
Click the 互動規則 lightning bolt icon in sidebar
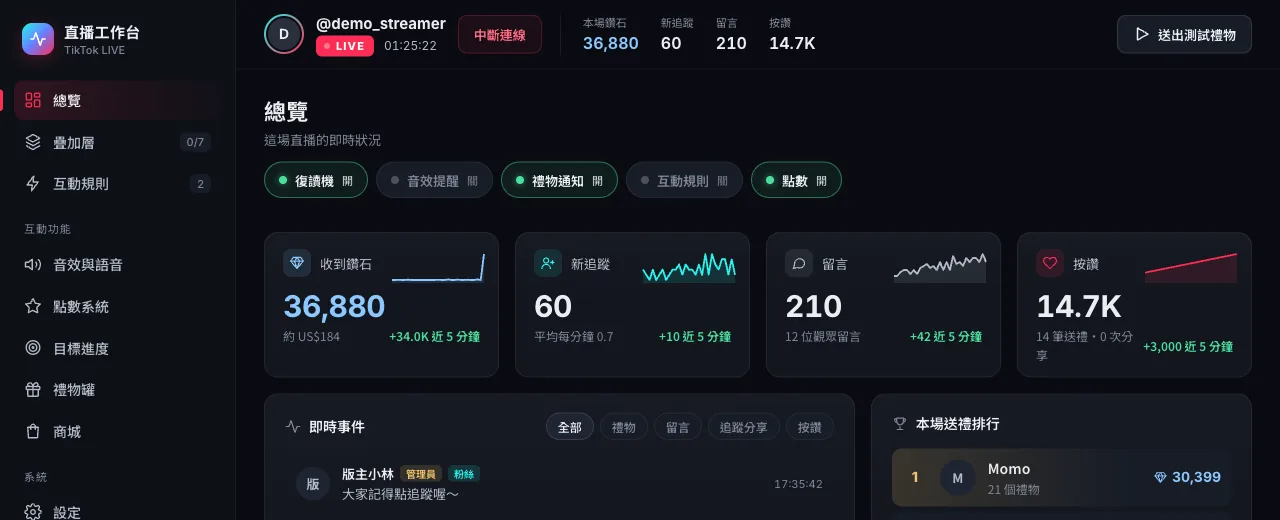tap(33, 184)
